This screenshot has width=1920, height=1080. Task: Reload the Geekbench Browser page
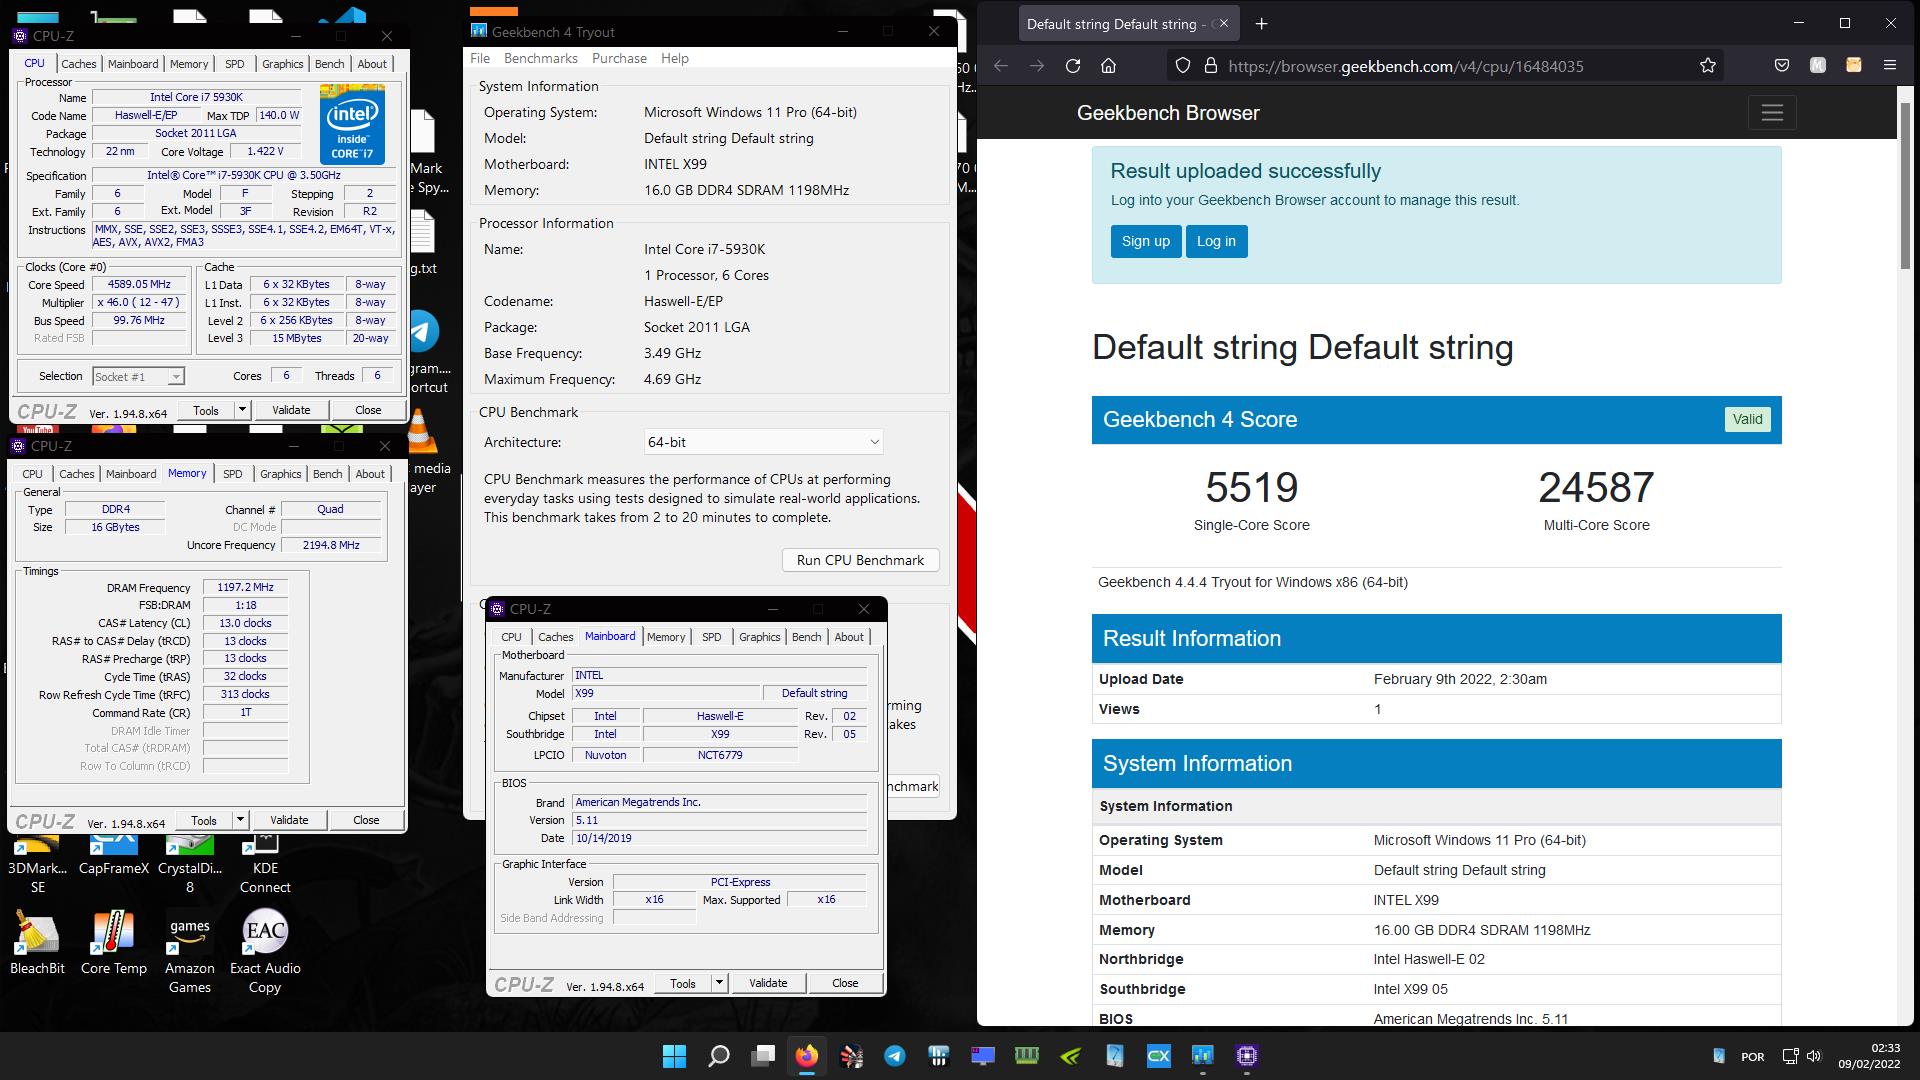tap(1073, 66)
